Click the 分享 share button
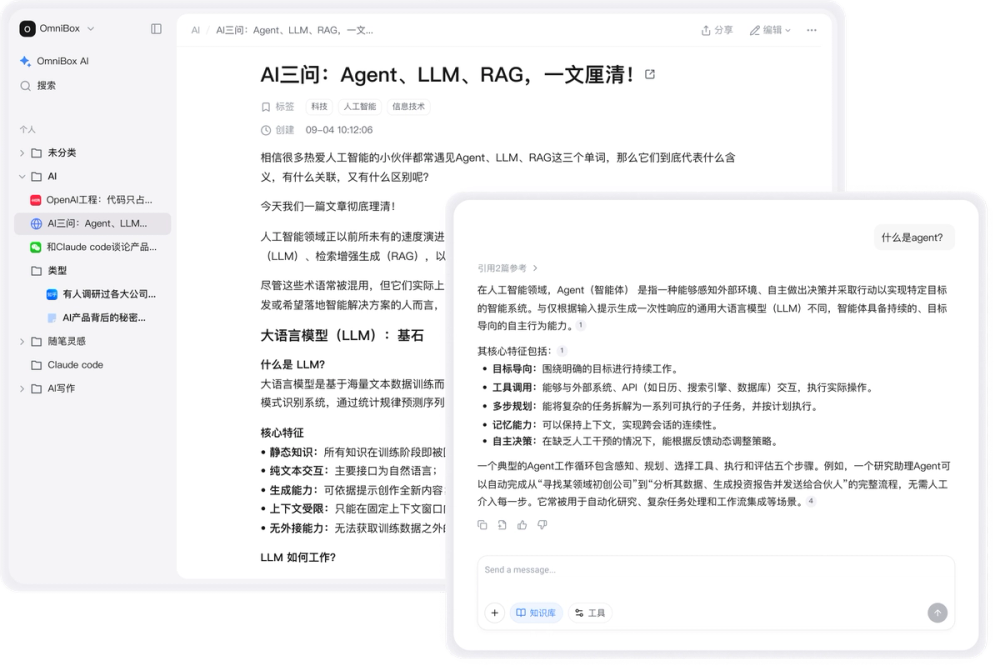This screenshot has width=1000, height=671. click(717, 30)
